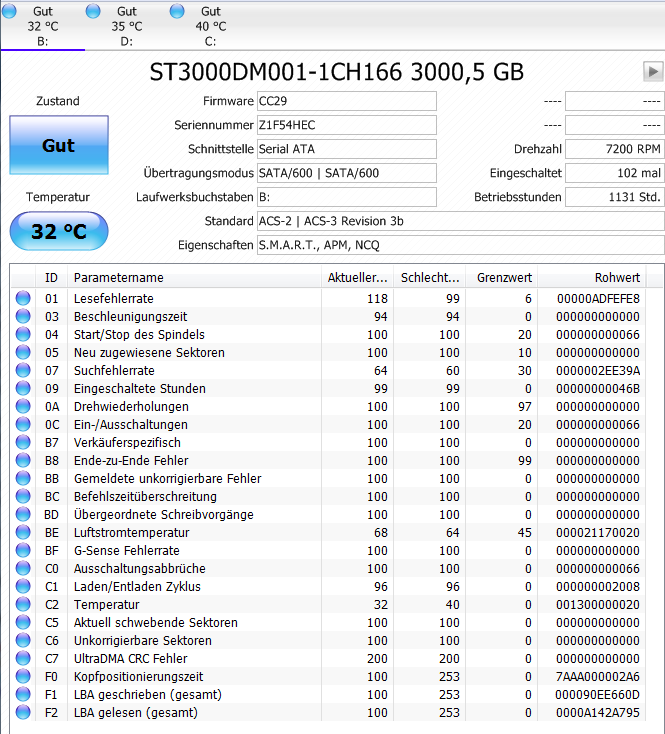Select the Luftstromtemperatur parameter name
Screen dimensions: 665x734
[x=132, y=532]
